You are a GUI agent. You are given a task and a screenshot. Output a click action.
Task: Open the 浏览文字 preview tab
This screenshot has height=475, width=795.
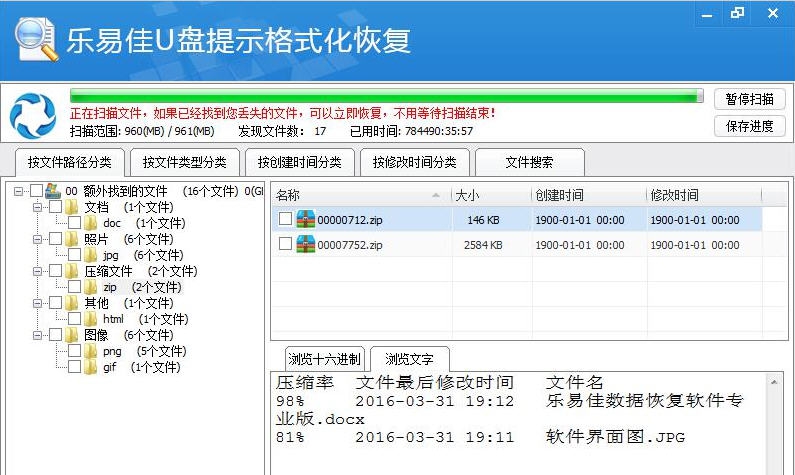410,359
